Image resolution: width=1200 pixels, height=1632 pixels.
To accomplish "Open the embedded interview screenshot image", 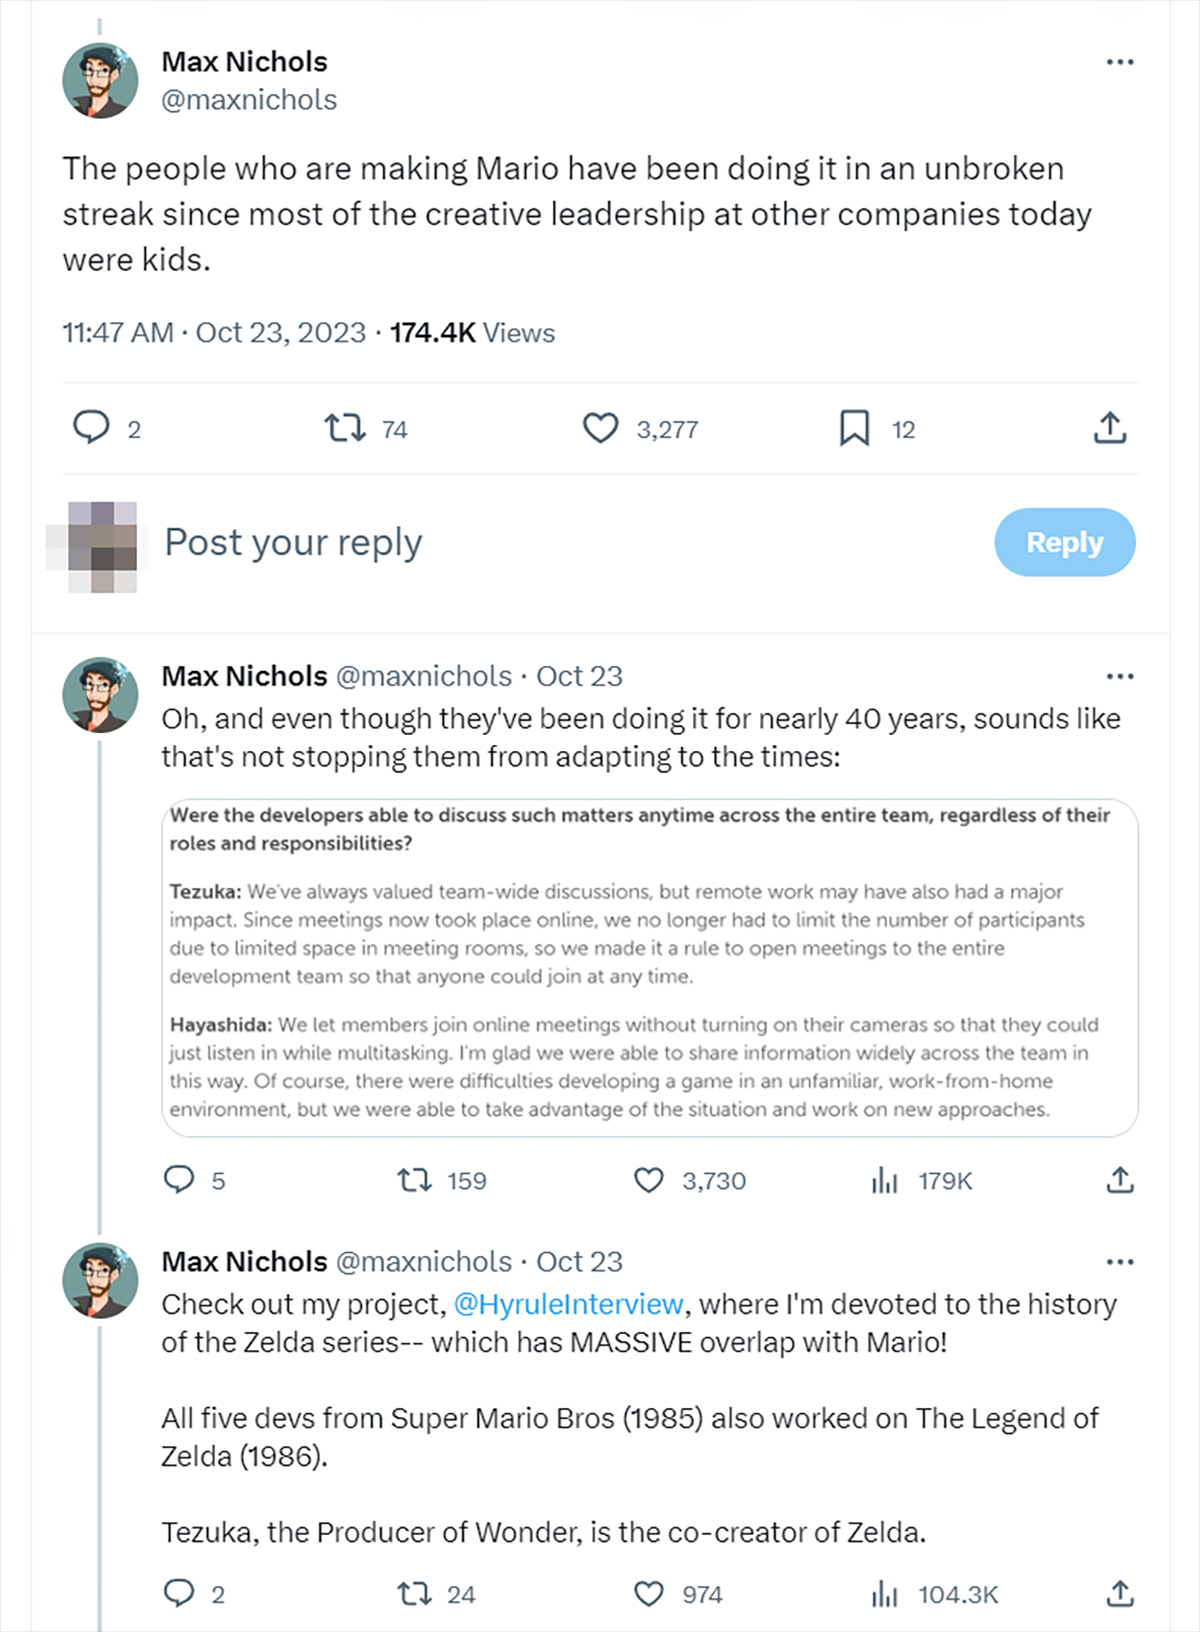I will point(650,967).
